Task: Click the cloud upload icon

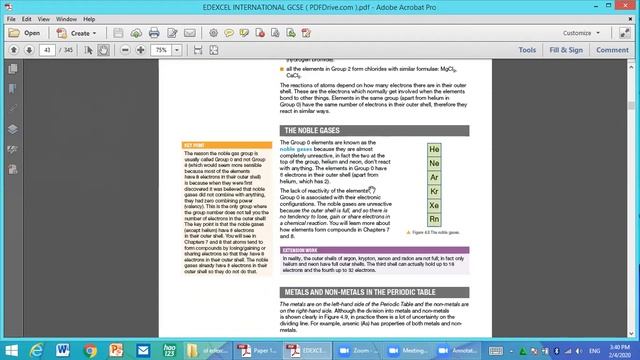Action: (136, 33)
